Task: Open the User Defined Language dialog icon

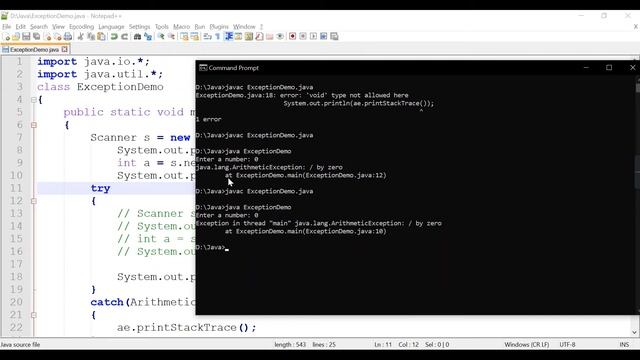Action: [238, 36]
